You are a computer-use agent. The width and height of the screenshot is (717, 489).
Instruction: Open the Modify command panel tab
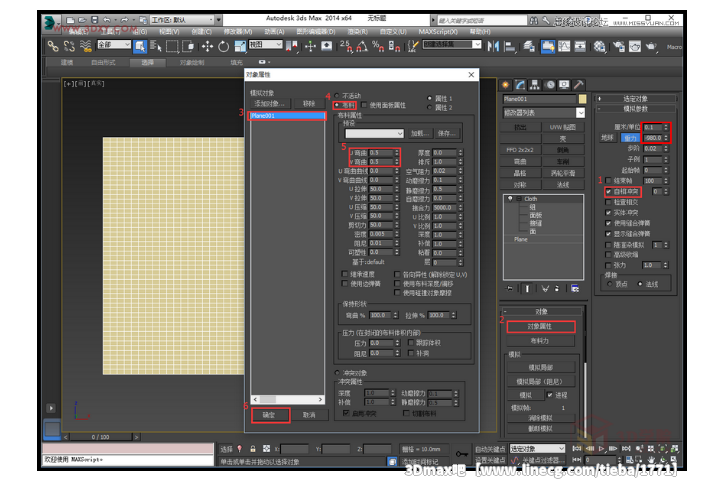pyautogui.click(x=520, y=85)
